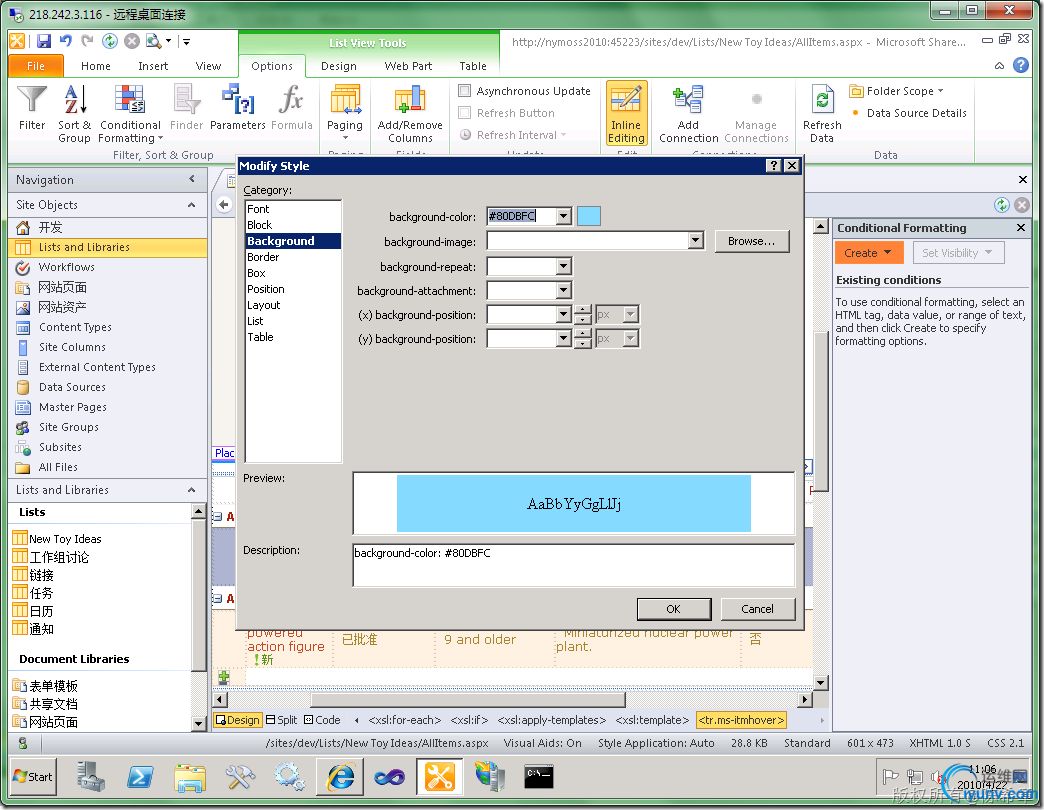Open background-image dropdown arrow
Image resolution: width=1044 pixels, height=810 pixels.
point(696,240)
